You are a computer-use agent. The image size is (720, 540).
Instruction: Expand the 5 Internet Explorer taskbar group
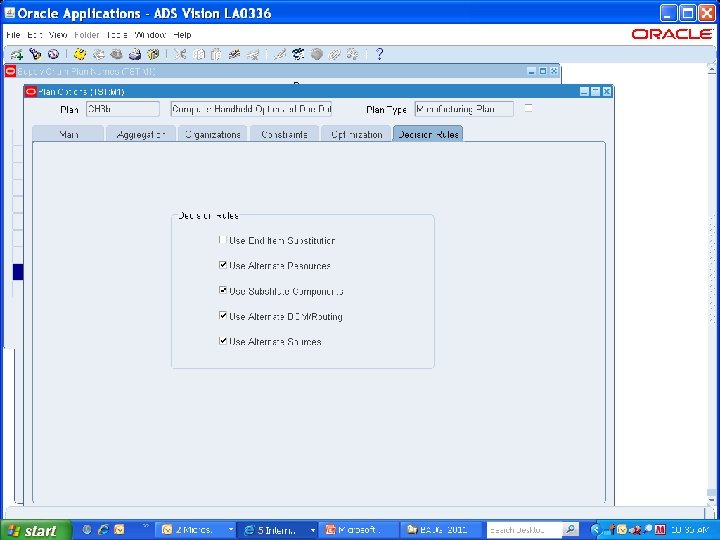pos(278,530)
